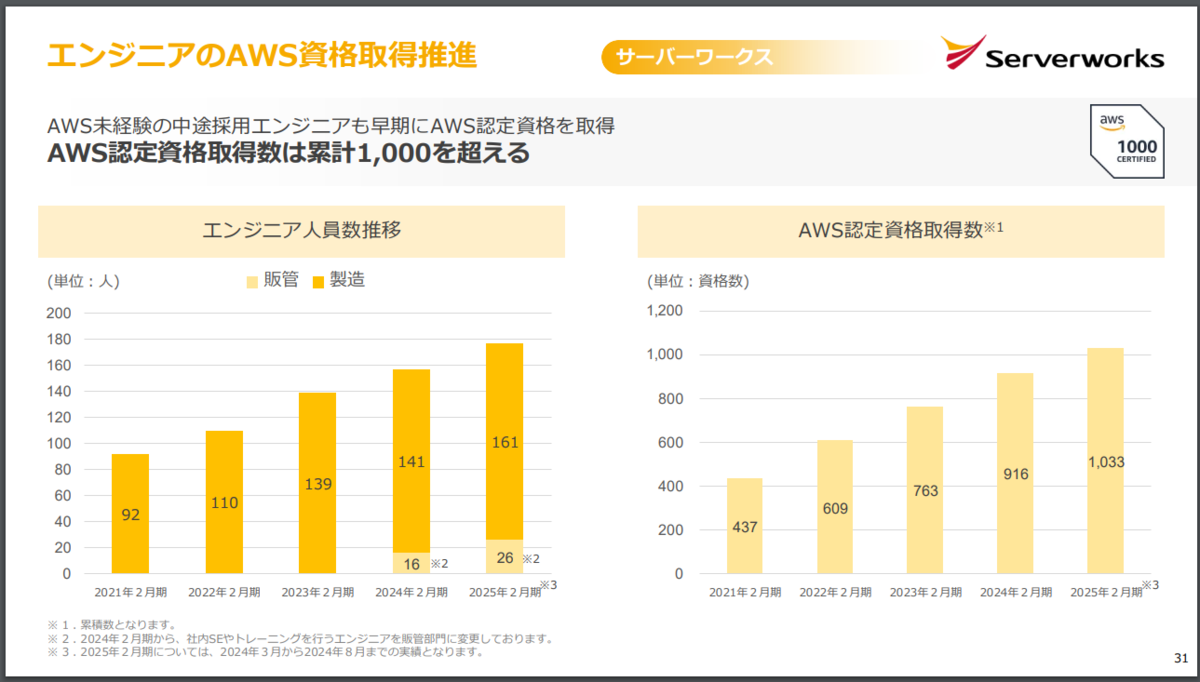Click 2025年2月期 under the certification chart
This screenshot has width=1200, height=682.
click(1105, 593)
